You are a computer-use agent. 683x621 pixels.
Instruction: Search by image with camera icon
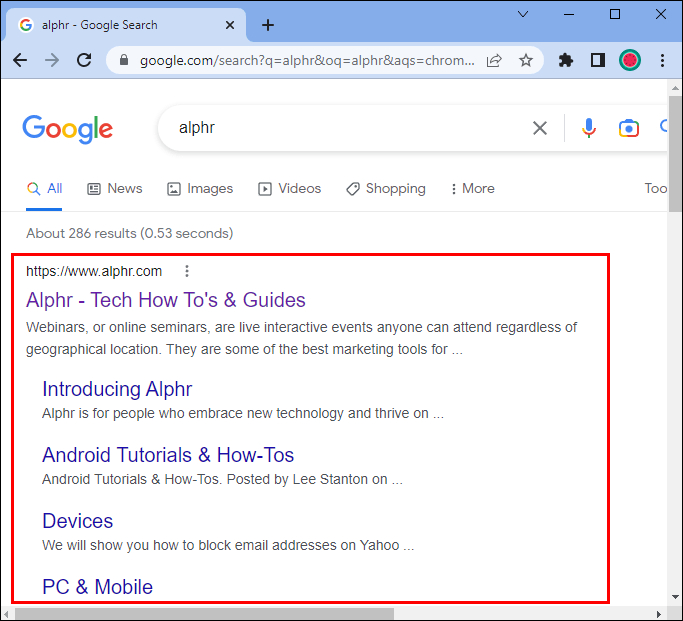pos(629,128)
